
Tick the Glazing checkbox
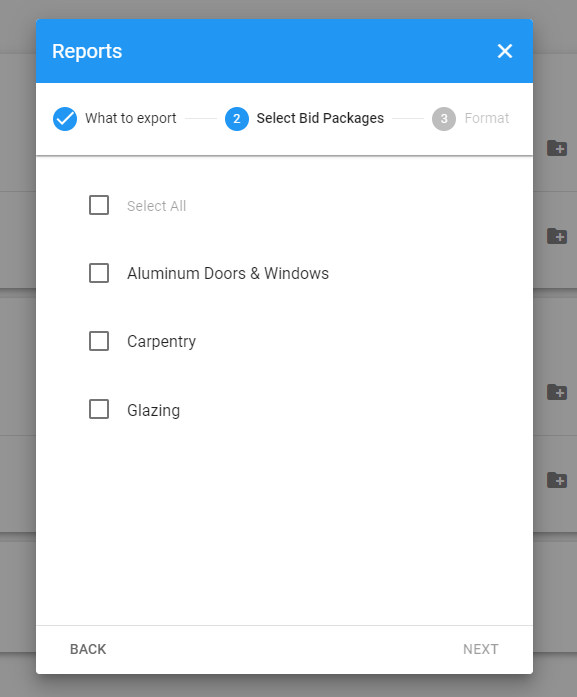[99, 409]
